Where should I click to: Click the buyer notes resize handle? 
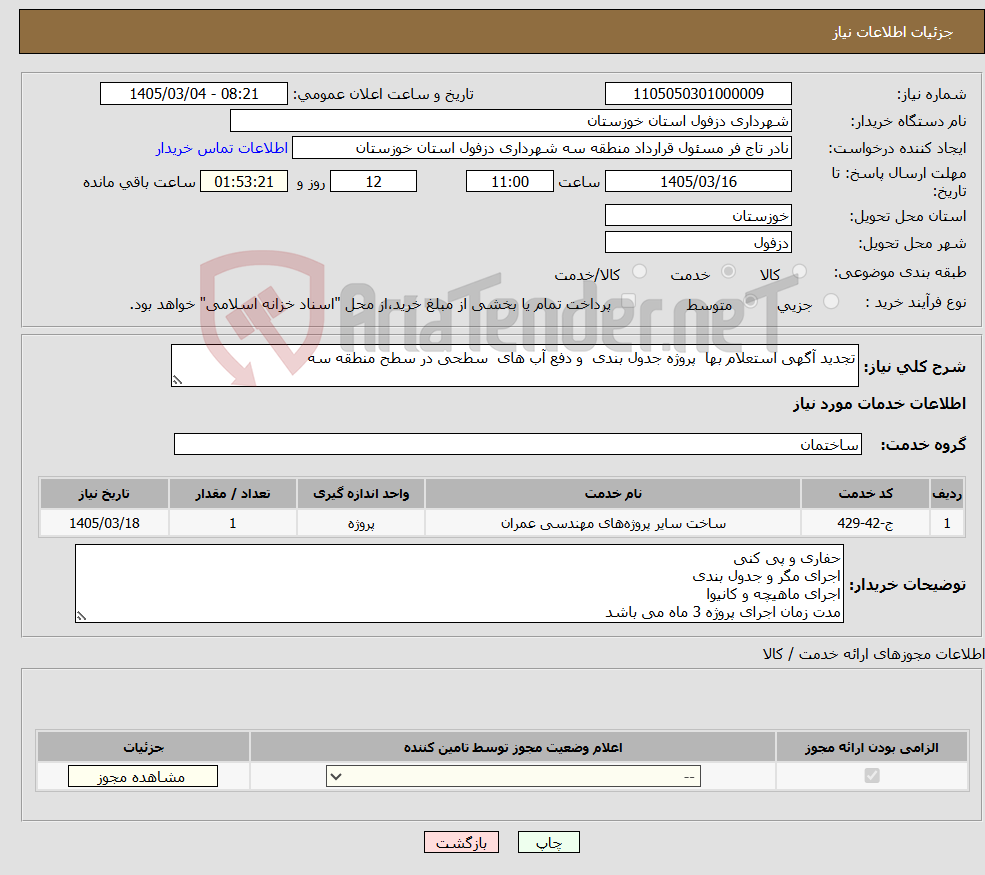81,616
